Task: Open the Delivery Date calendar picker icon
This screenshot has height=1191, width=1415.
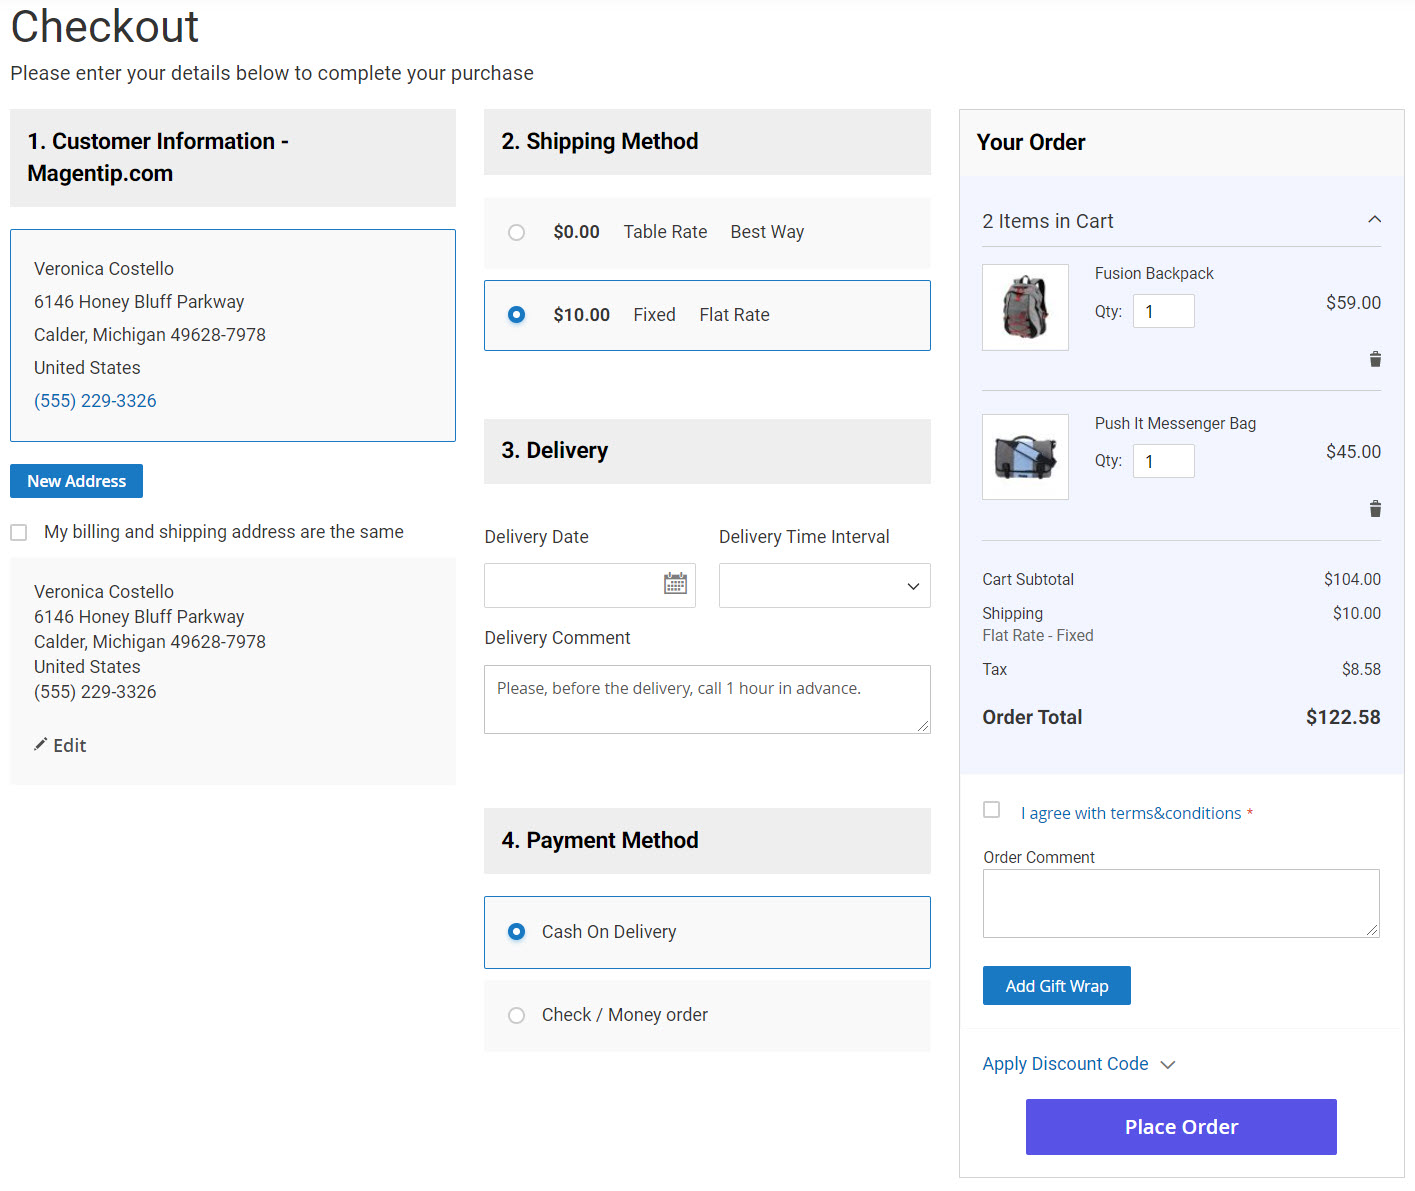Action: [674, 583]
